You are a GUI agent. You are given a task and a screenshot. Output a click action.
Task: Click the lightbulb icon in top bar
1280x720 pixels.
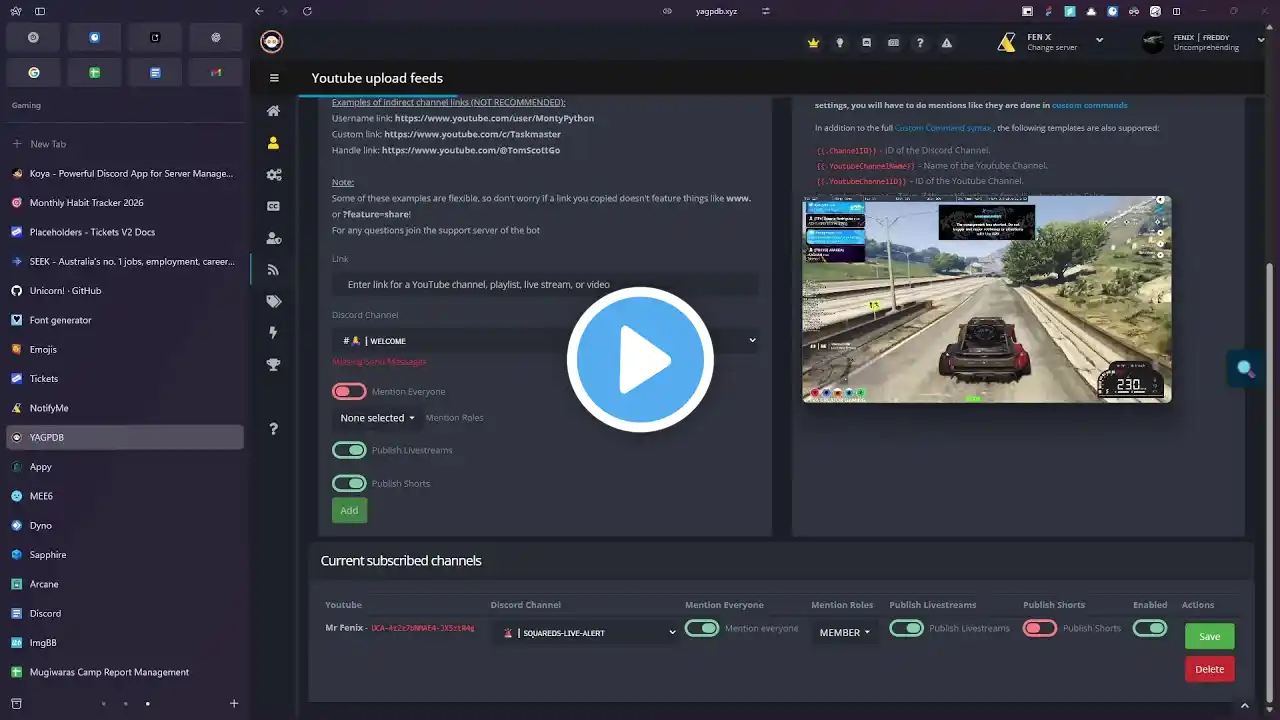pos(840,43)
